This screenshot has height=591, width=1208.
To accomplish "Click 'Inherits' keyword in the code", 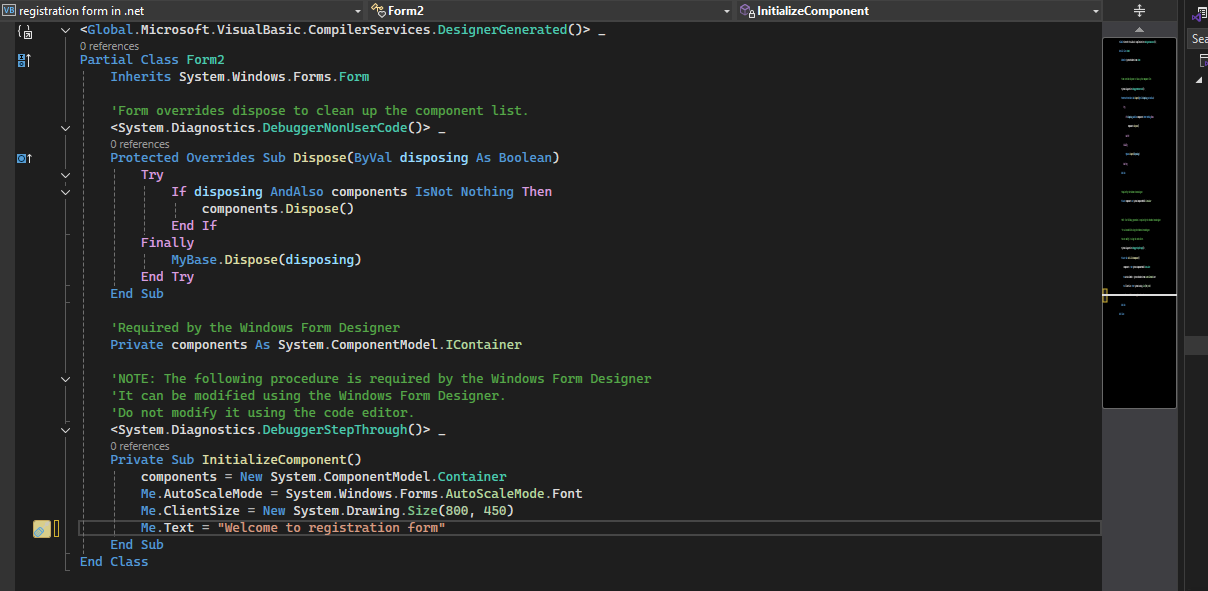I will coord(141,77).
